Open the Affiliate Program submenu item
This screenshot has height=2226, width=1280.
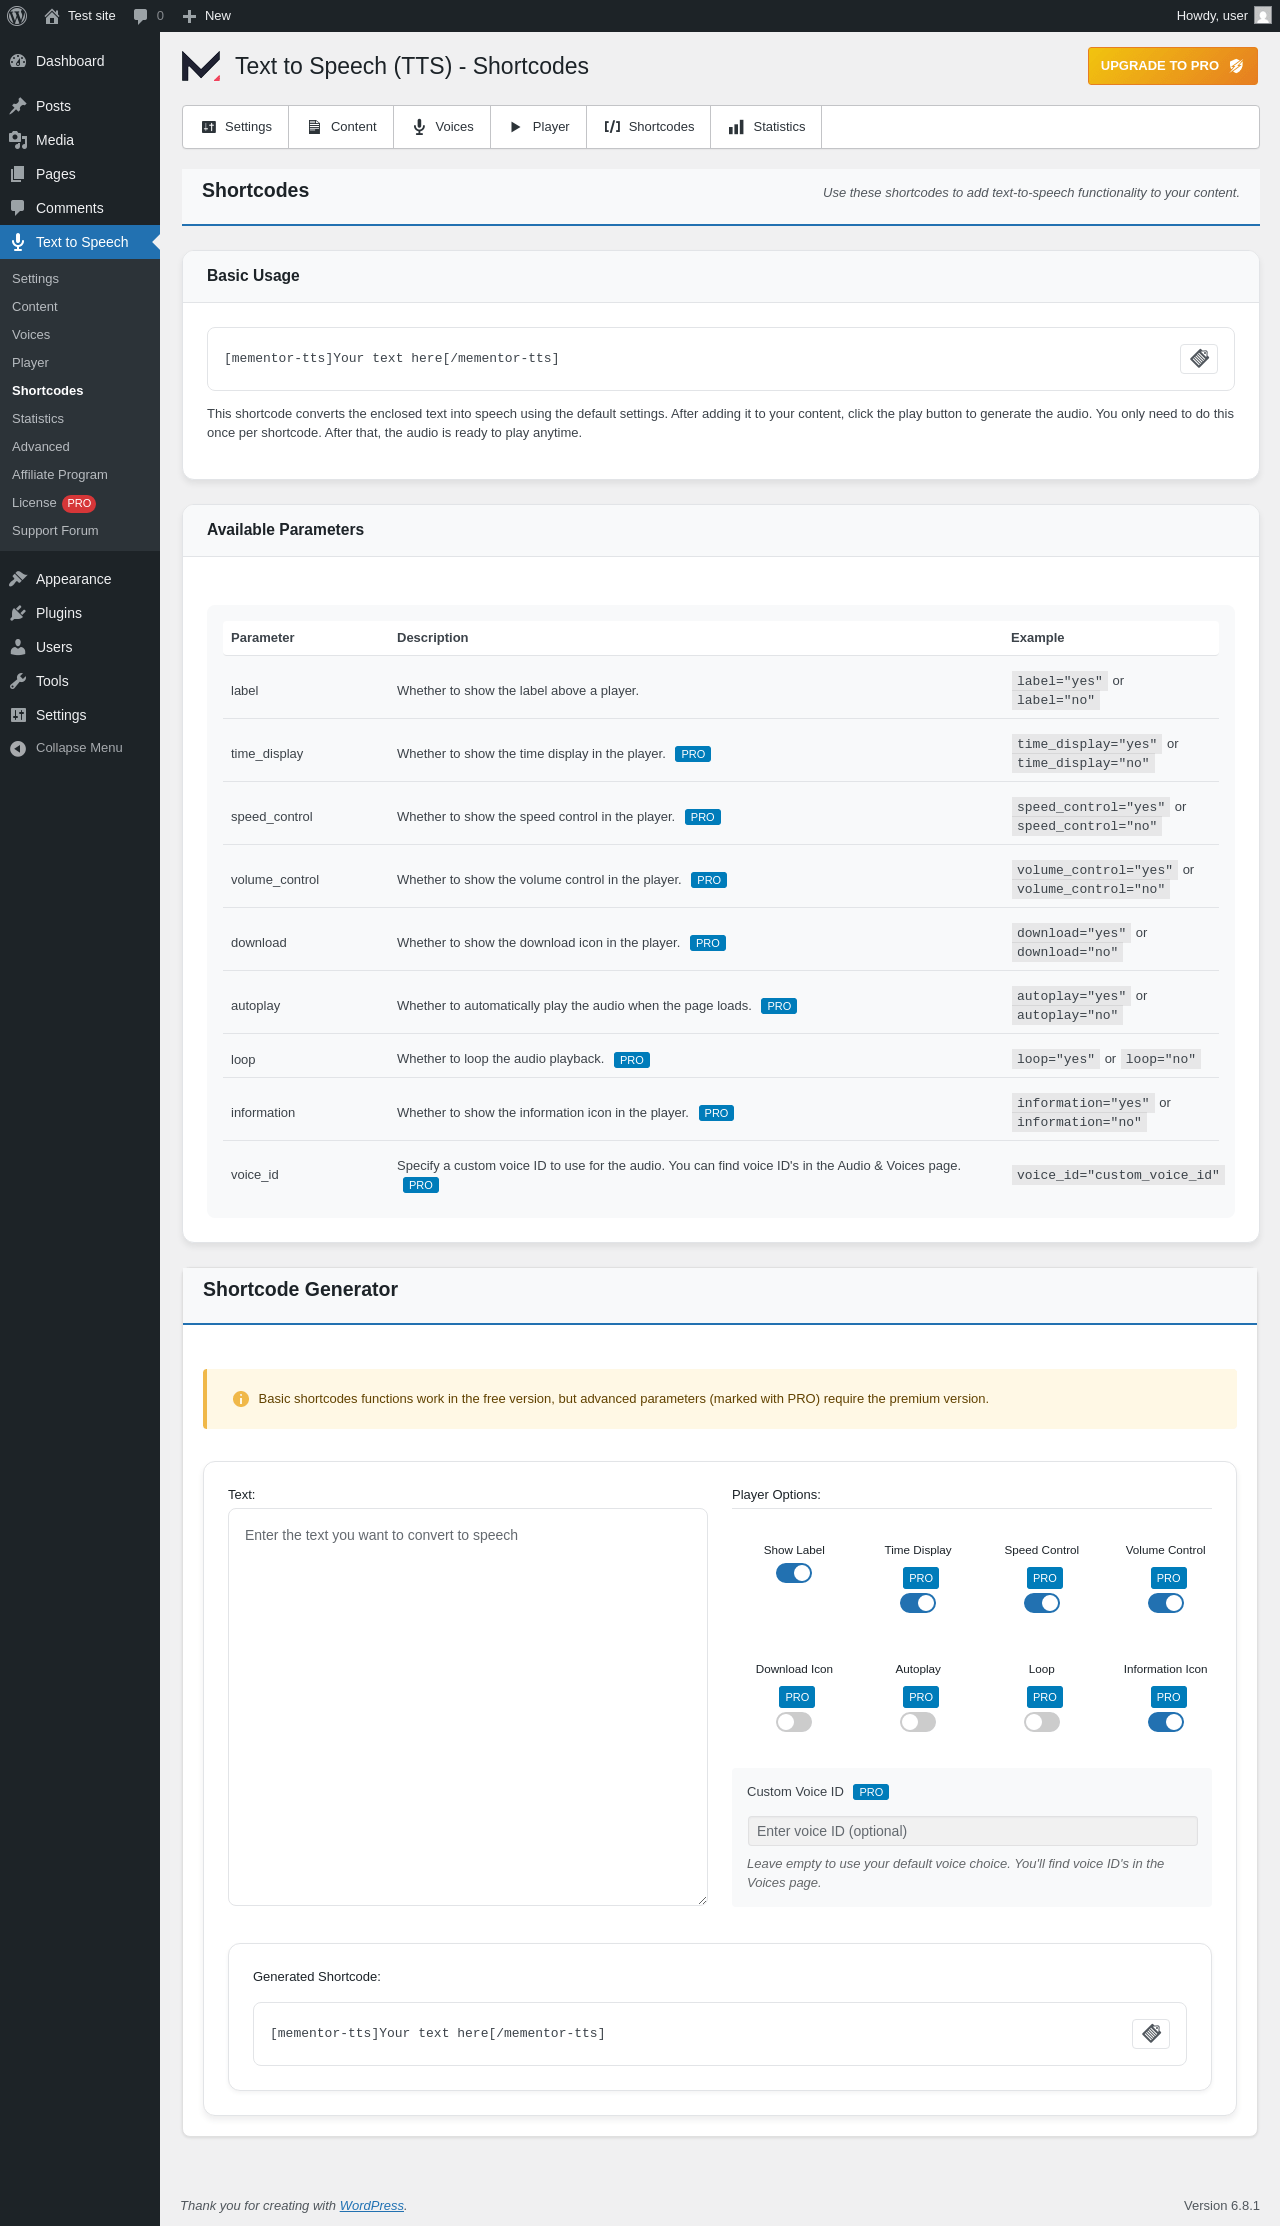click(x=80, y=475)
